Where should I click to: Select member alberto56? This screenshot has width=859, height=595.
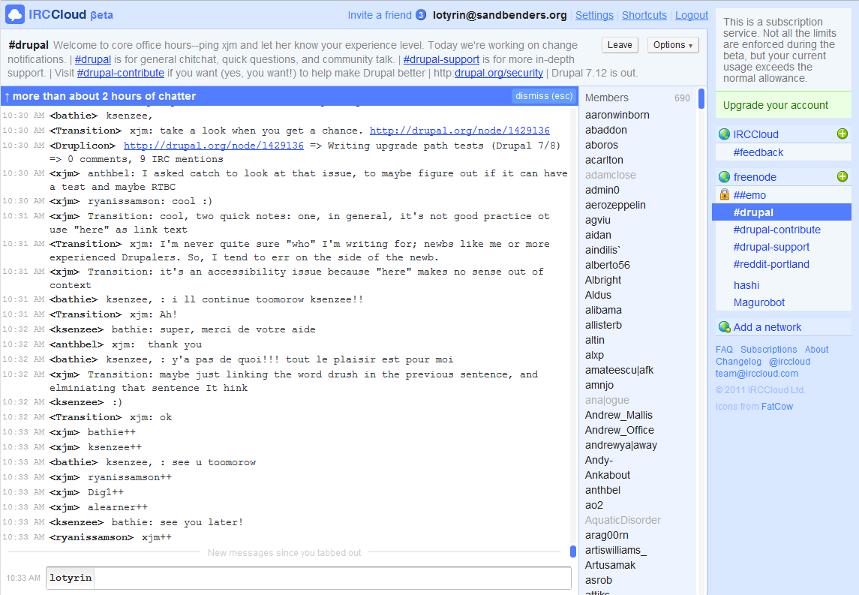tap(608, 265)
